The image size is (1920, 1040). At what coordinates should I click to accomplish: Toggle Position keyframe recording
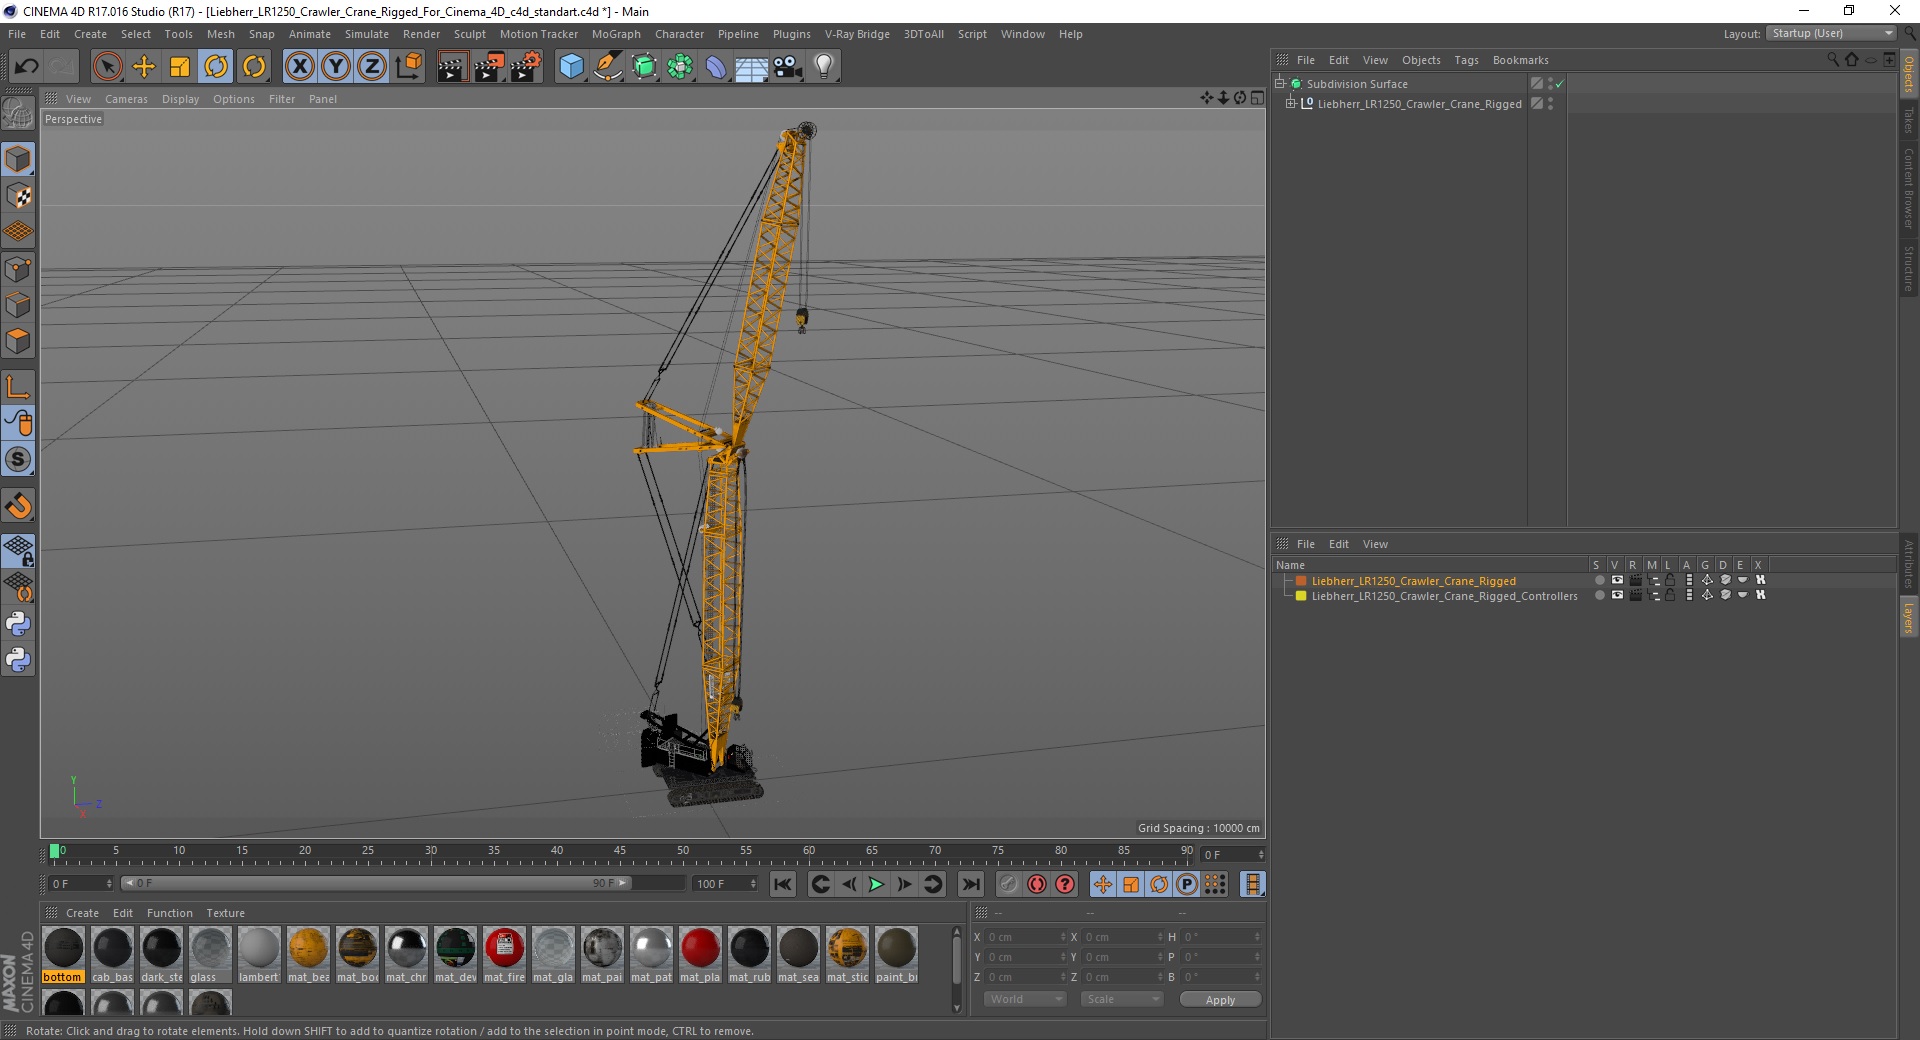click(1103, 884)
